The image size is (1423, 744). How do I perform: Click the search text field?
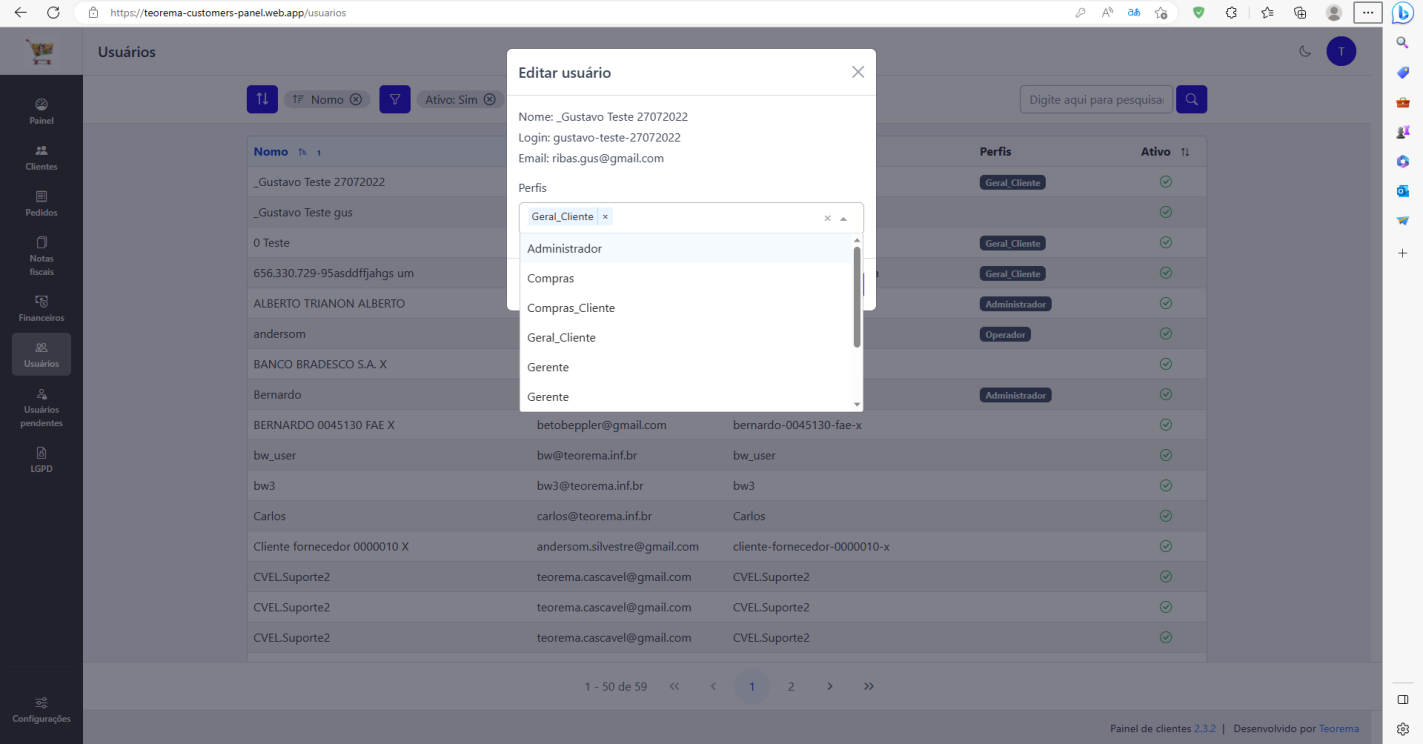[1096, 99]
